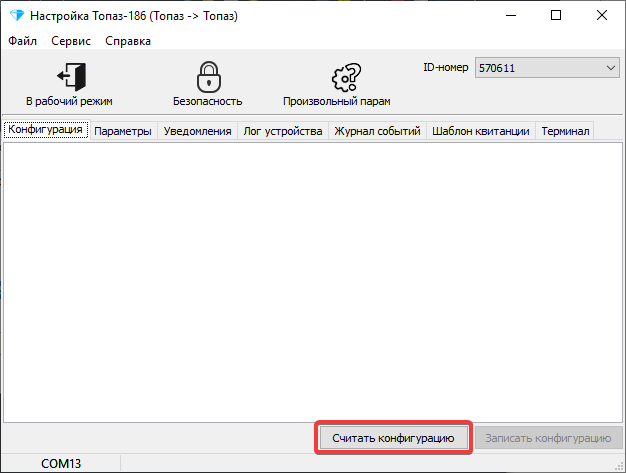Open the Лог устройства tab
The height and width of the screenshot is (473, 626).
pyautogui.click(x=283, y=131)
